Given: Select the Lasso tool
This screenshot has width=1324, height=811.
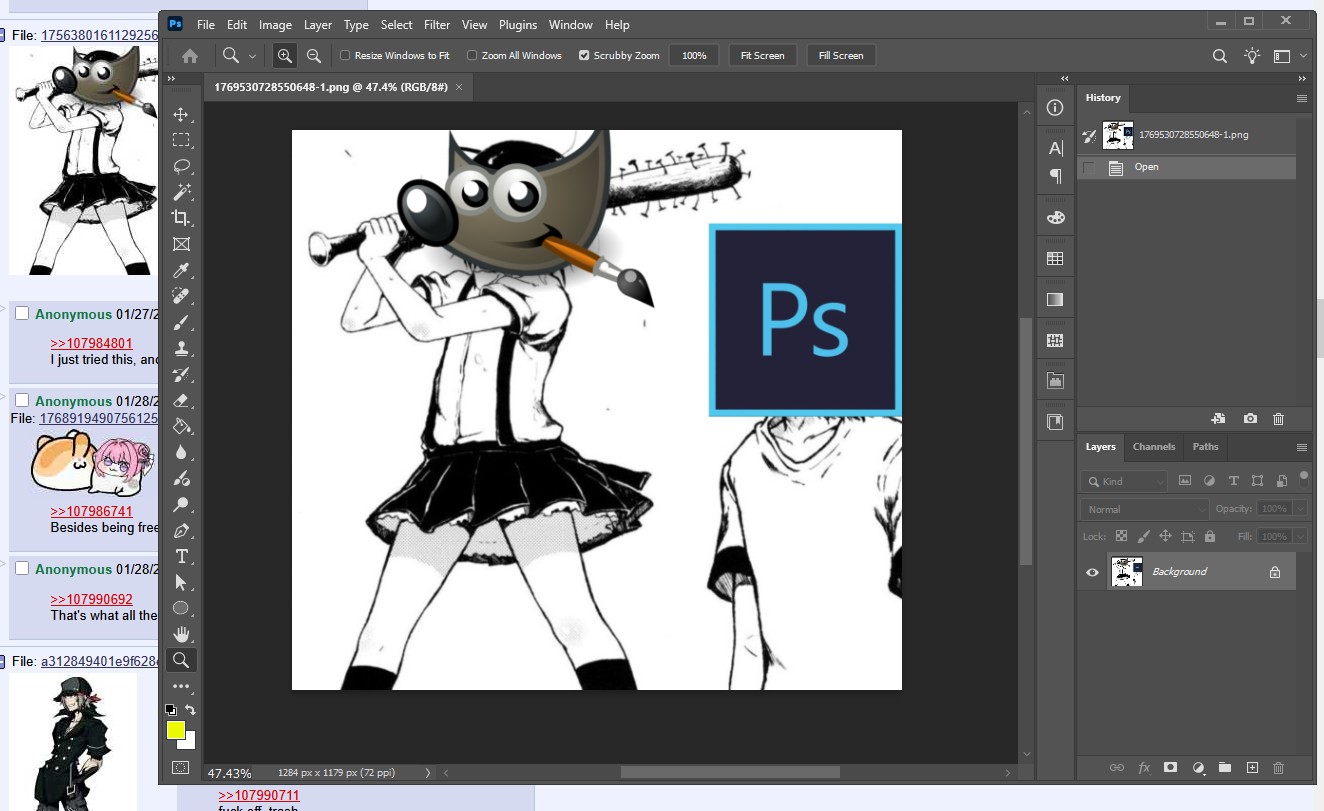Looking at the screenshot, I should 181,166.
